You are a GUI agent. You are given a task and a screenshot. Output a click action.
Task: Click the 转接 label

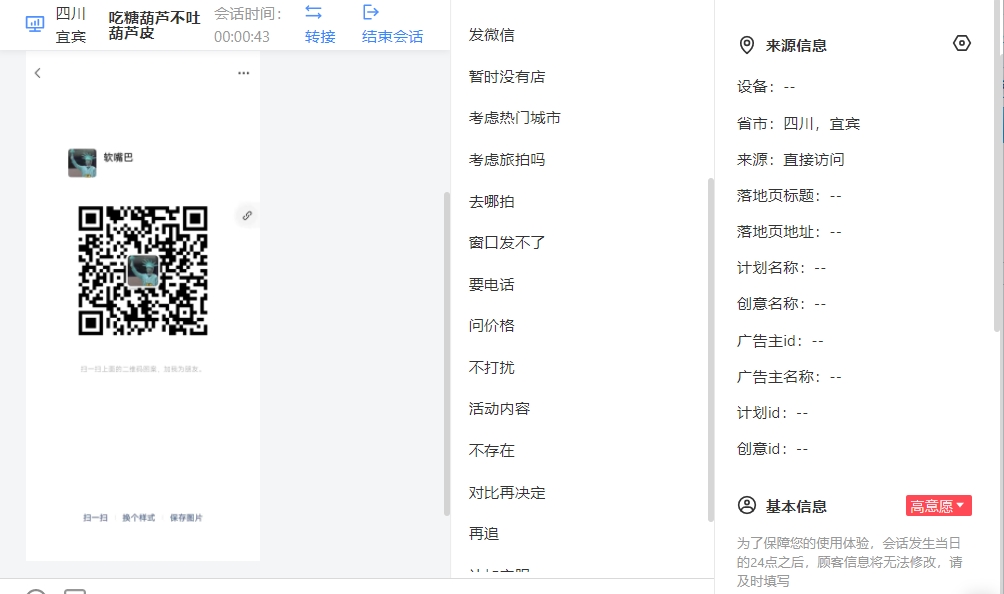pos(320,36)
